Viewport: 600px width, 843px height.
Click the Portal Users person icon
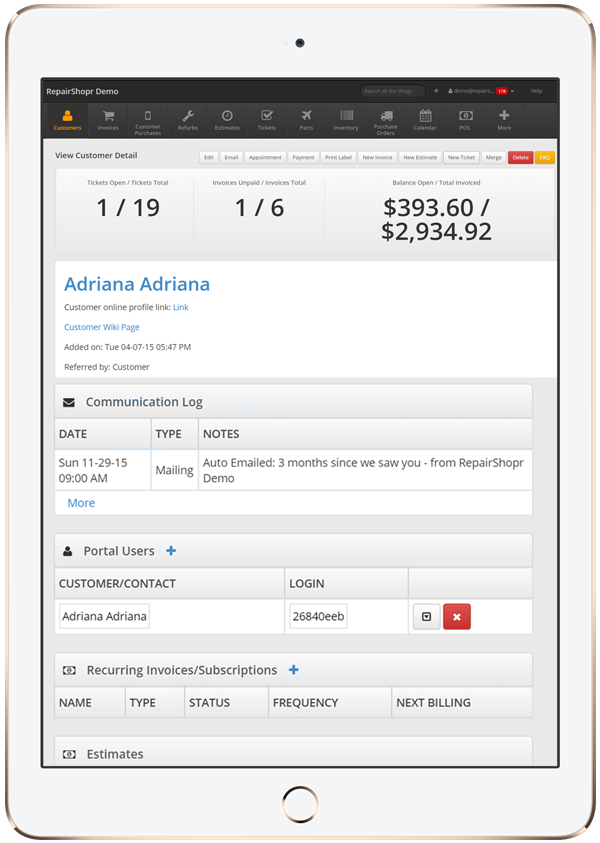68,551
